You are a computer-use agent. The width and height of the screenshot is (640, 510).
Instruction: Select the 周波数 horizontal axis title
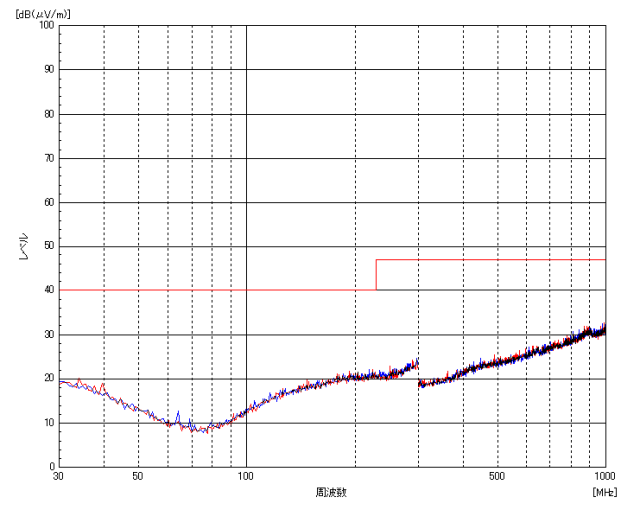[331, 492]
